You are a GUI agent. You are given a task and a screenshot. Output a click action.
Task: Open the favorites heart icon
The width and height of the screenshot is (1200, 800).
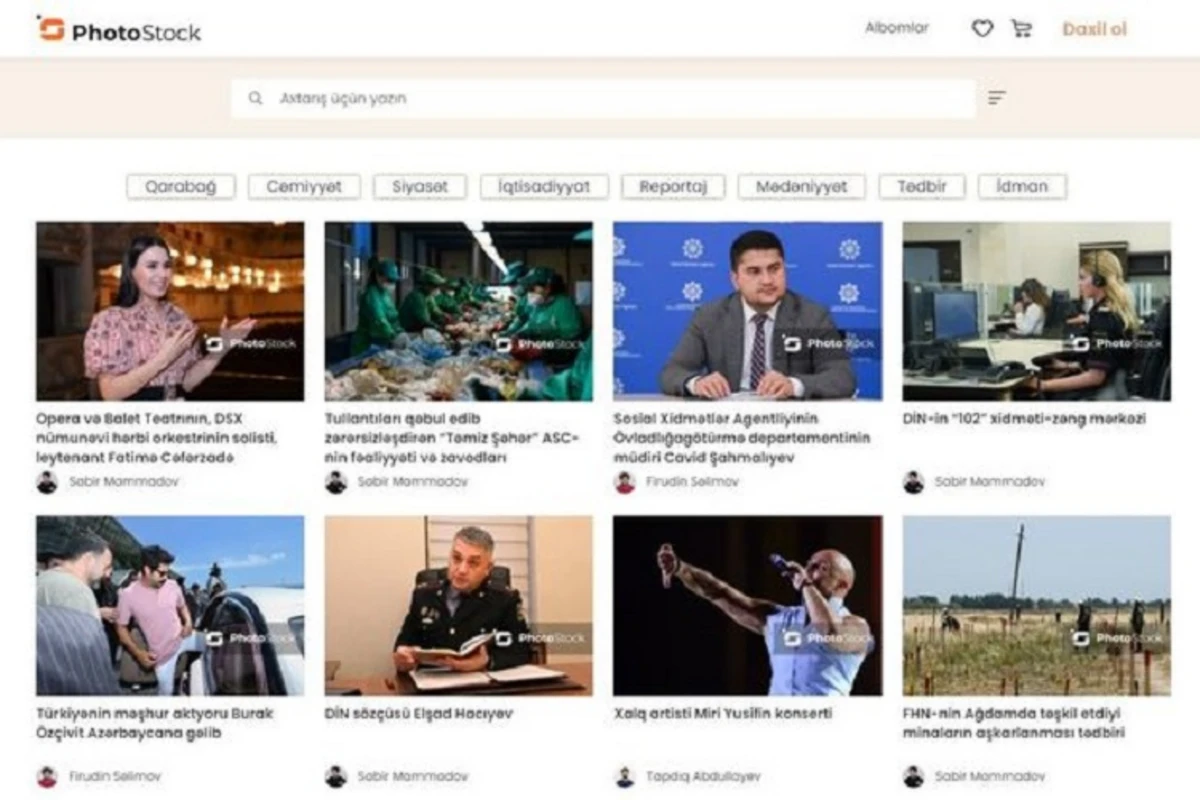(x=982, y=29)
